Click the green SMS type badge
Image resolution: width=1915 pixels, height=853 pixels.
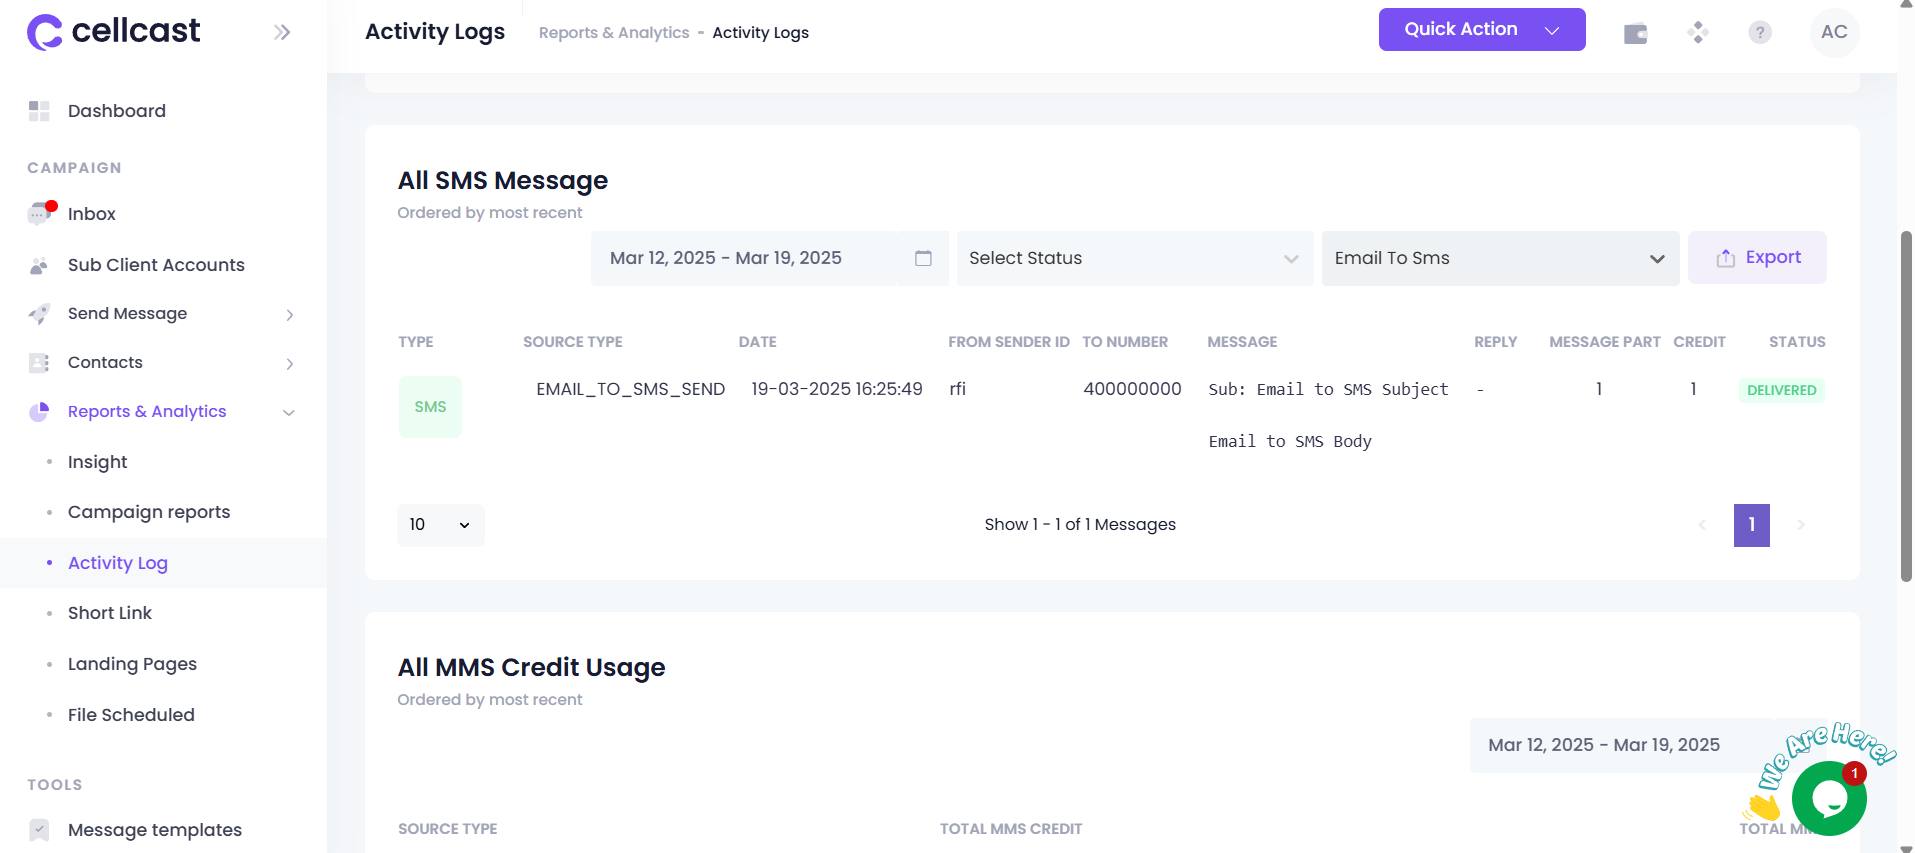click(x=430, y=407)
